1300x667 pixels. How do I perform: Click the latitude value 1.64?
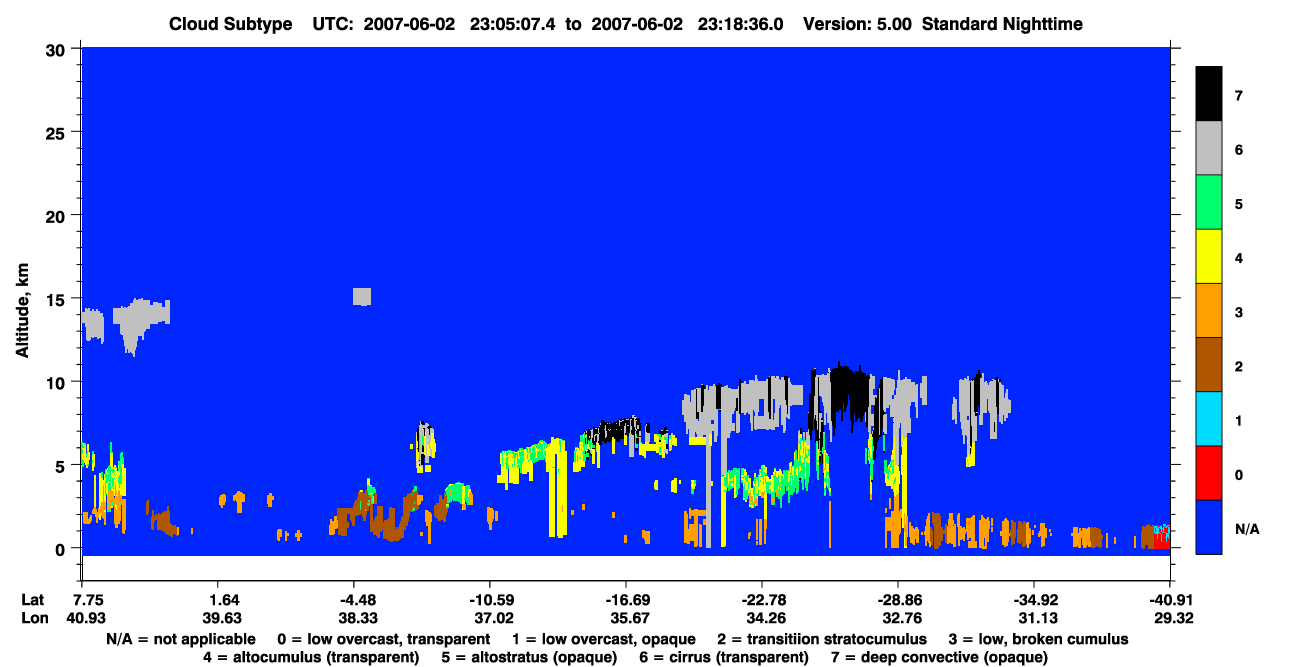point(218,600)
